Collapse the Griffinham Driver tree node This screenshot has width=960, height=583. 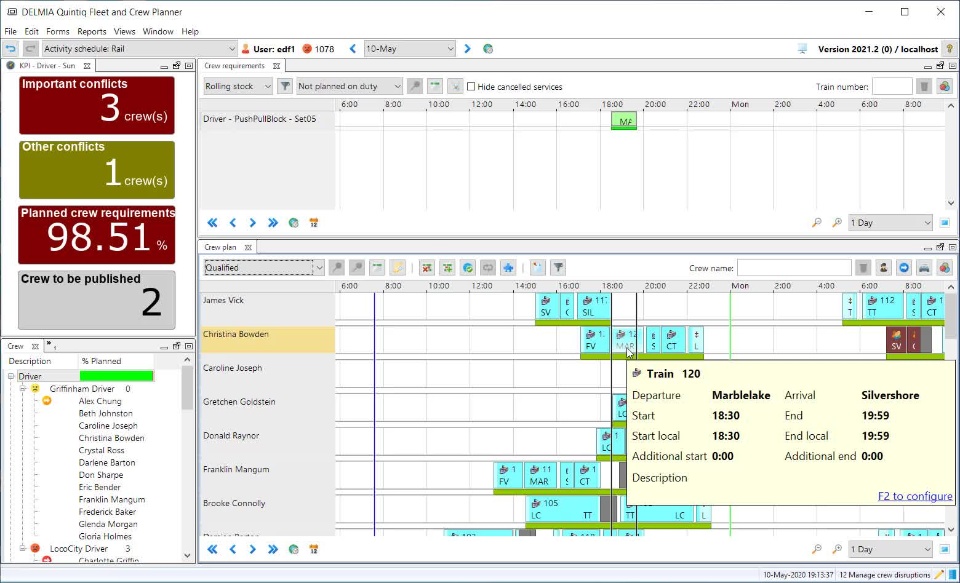(23, 389)
